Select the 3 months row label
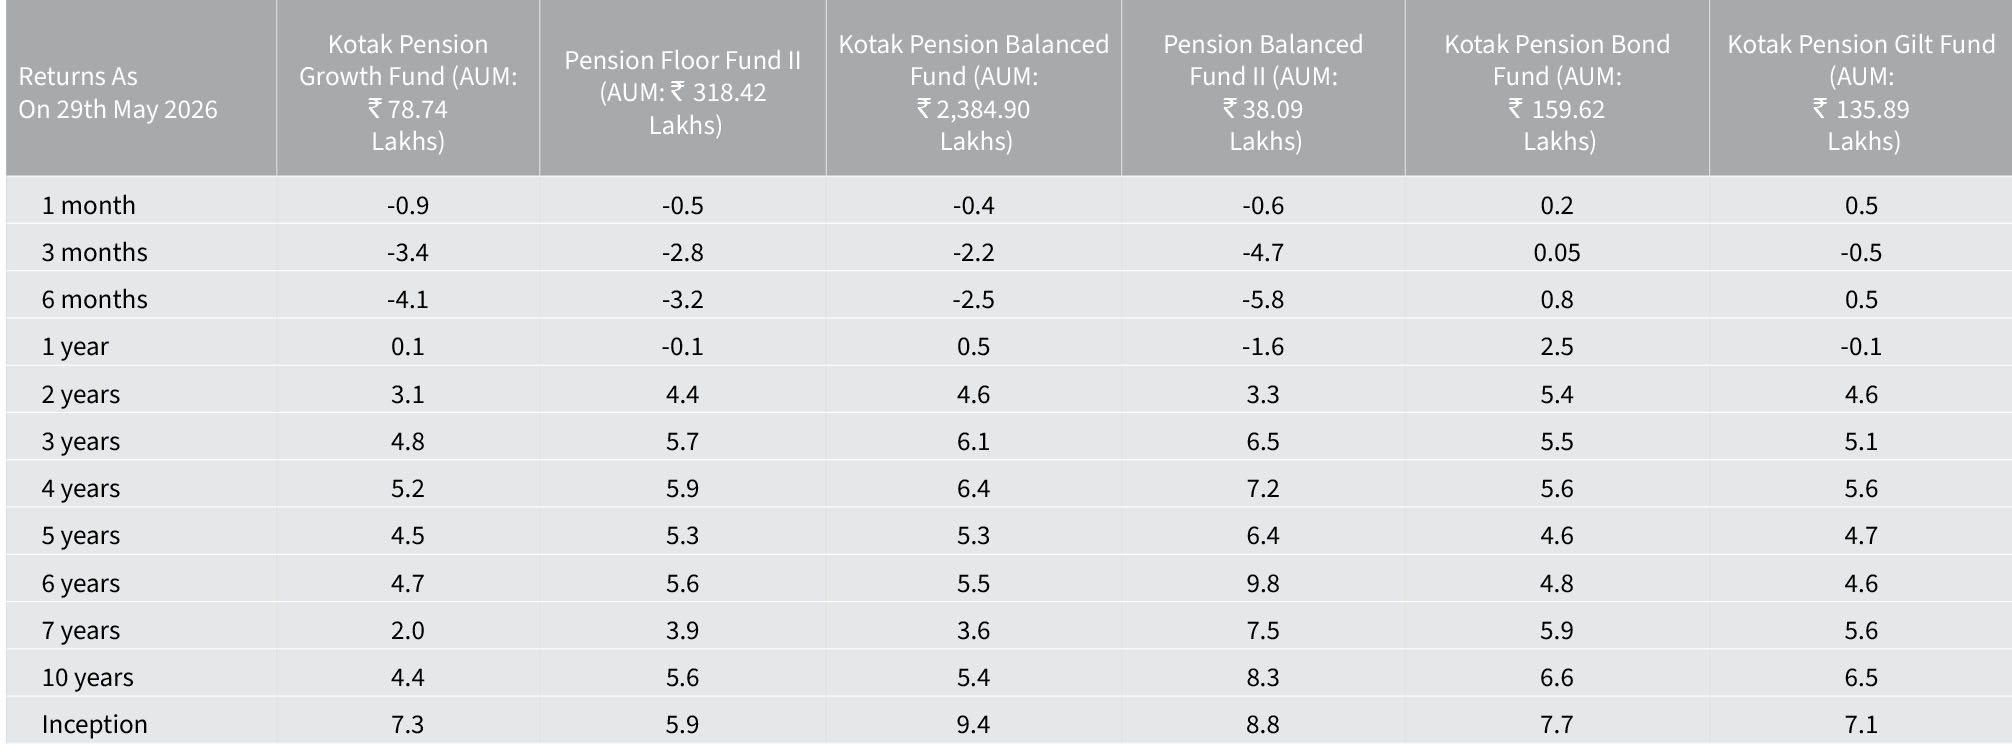 (94, 252)
